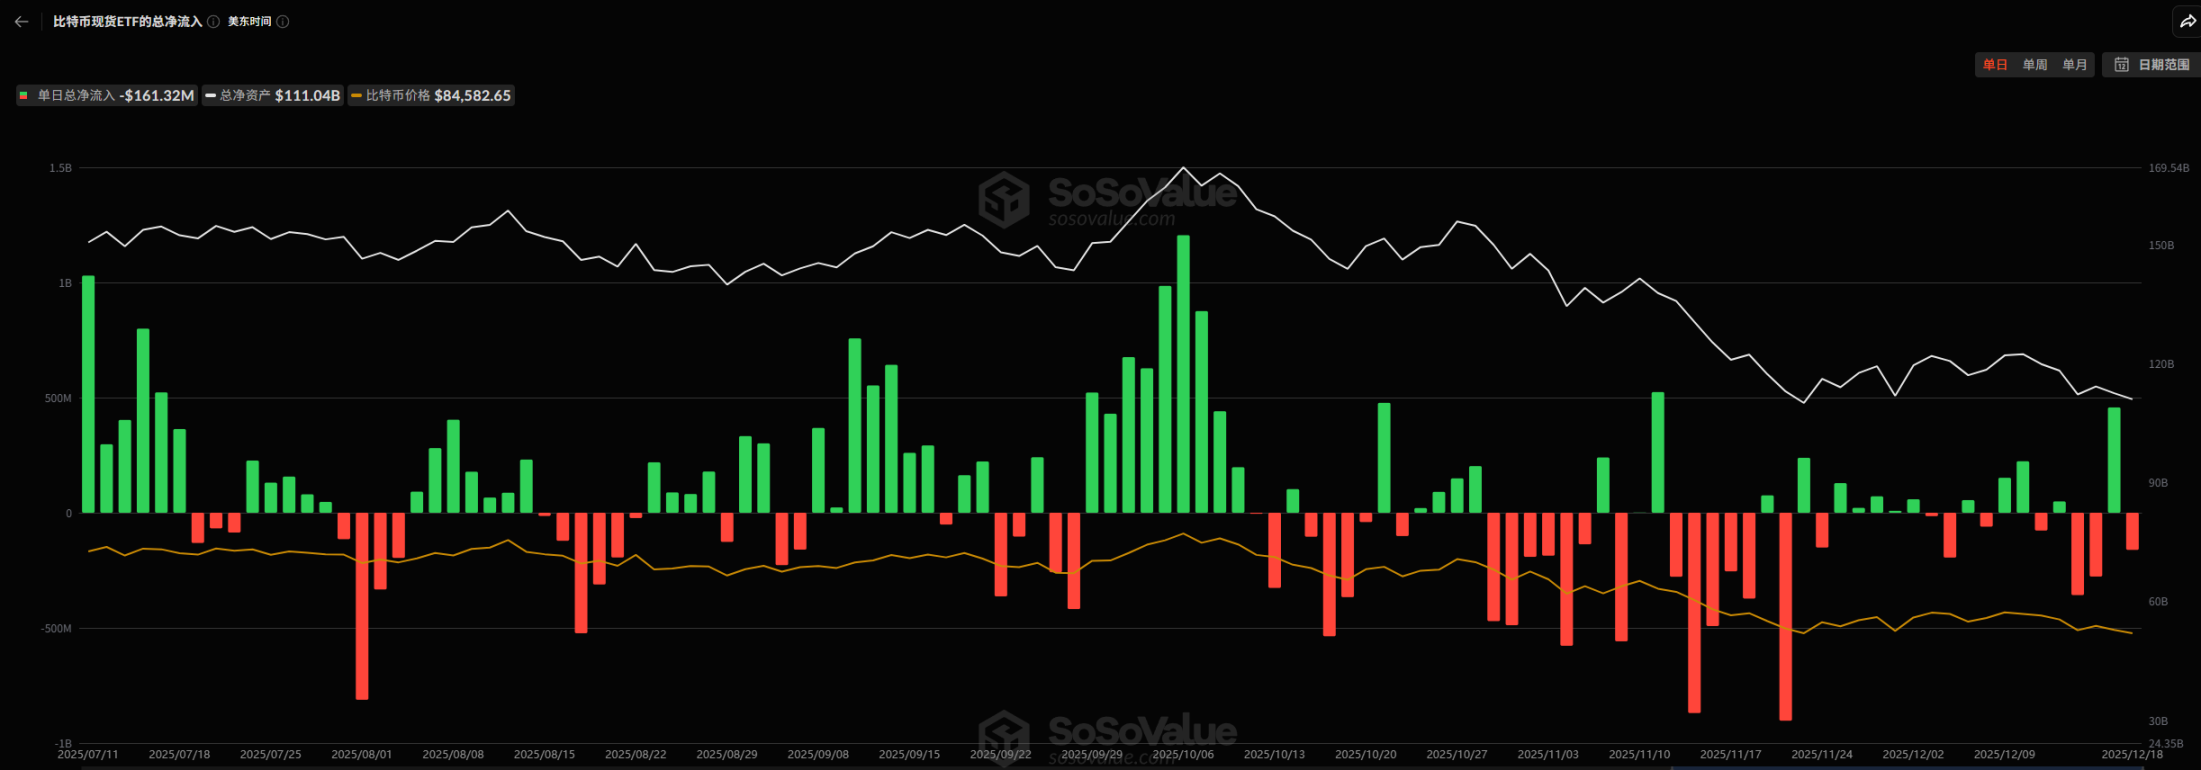Image resolution: width=2201 pixels, height=770 pixels.
Task: Click the 比特币现货ETF的总净流入 title text
Action: 128,22
